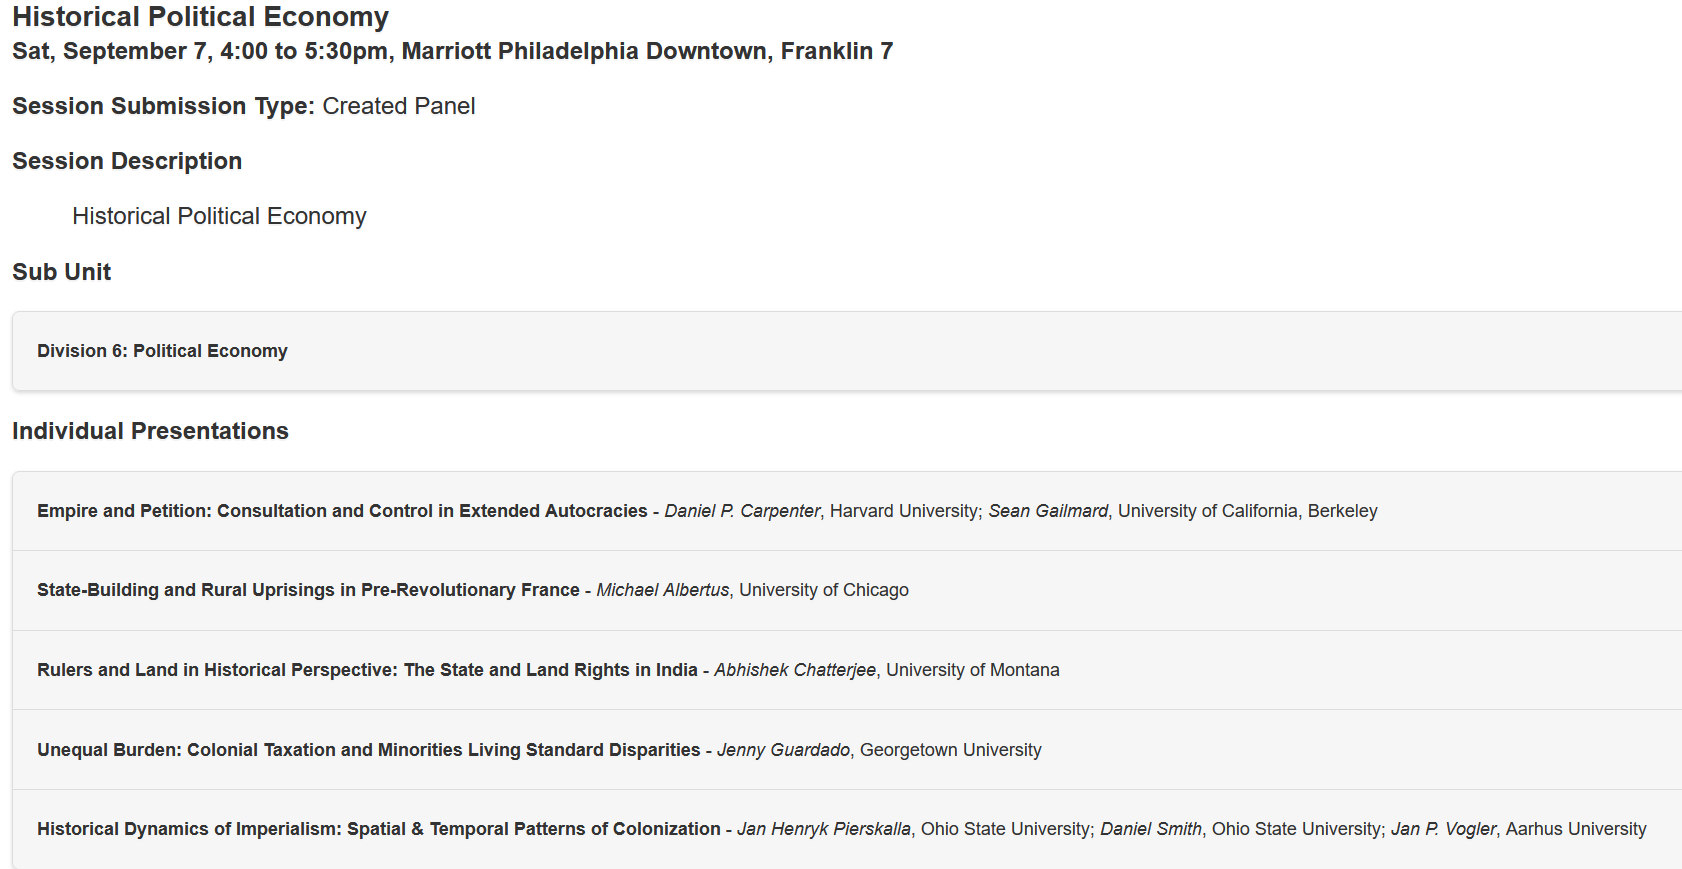Open Unequal Burden: Colonial Taxation presentation
1682x869 pixels.
(x=368, y=750)
